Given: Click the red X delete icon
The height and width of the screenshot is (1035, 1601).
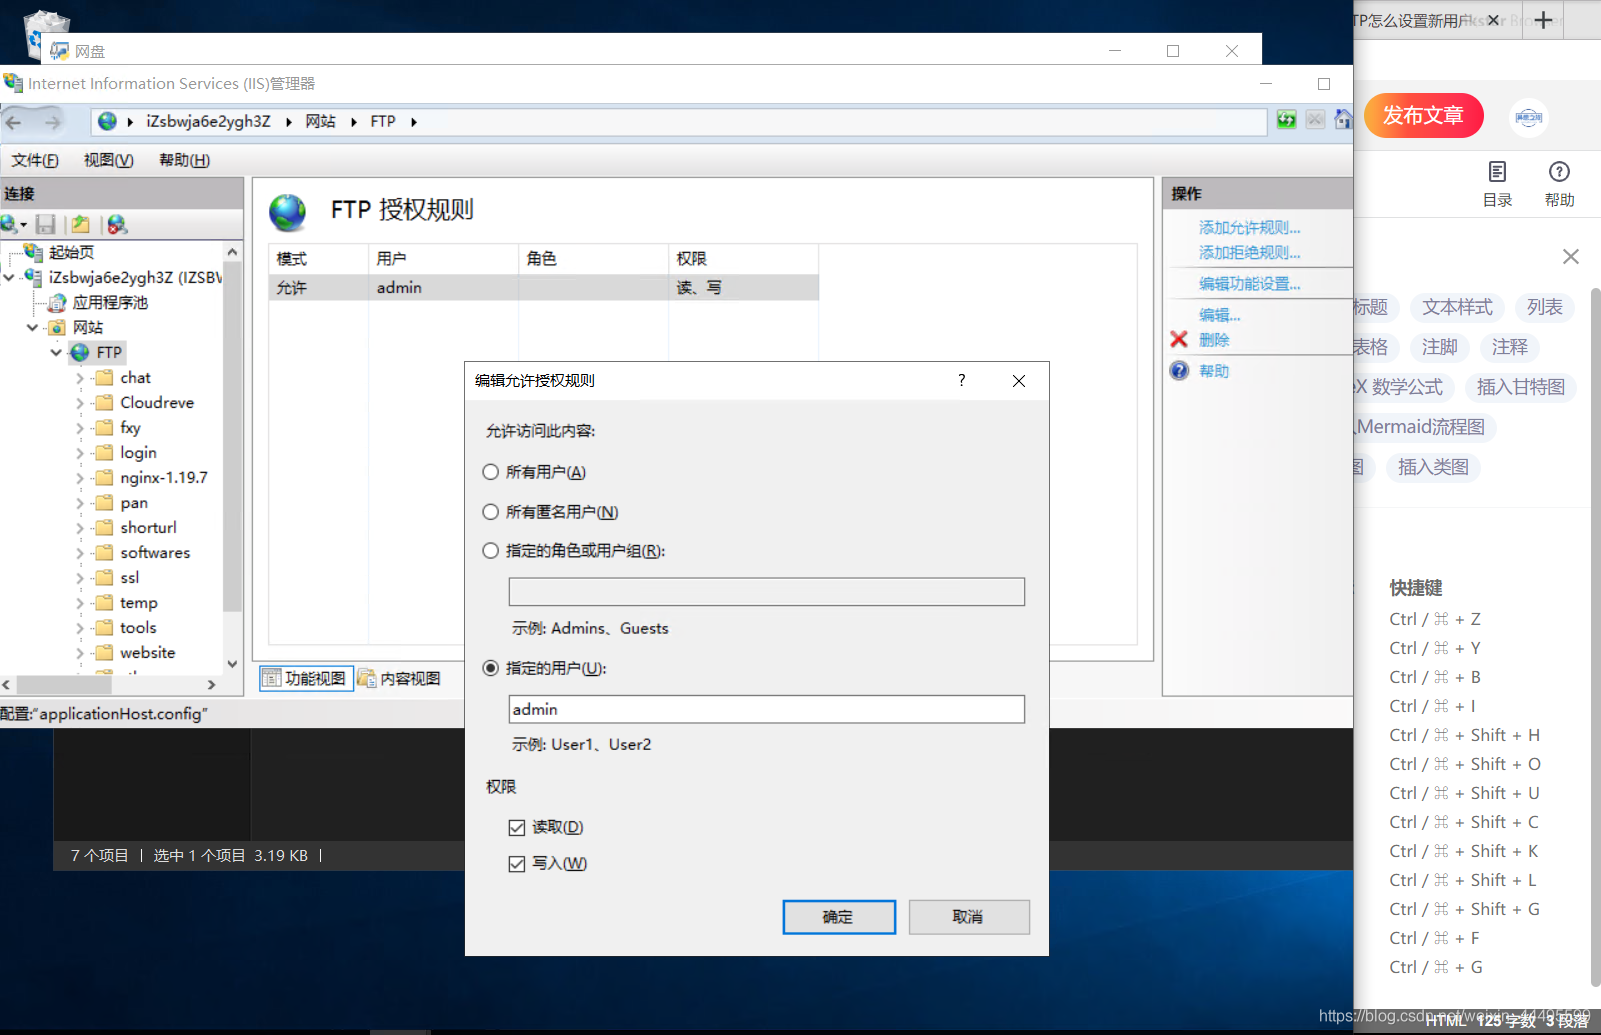Looking at the screenshot, I should pos(1179,340).
